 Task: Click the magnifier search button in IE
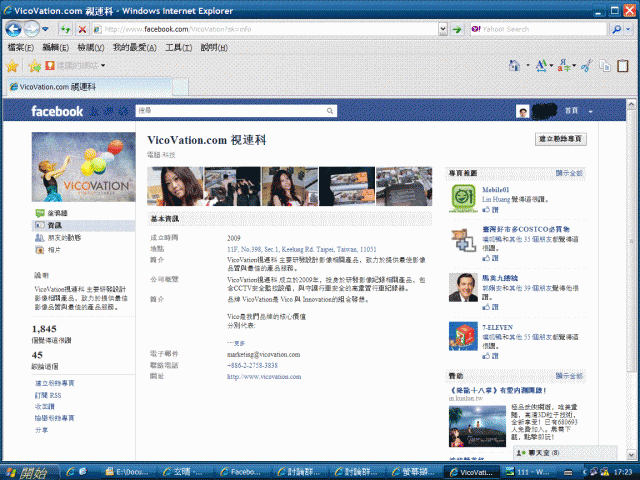616,29
